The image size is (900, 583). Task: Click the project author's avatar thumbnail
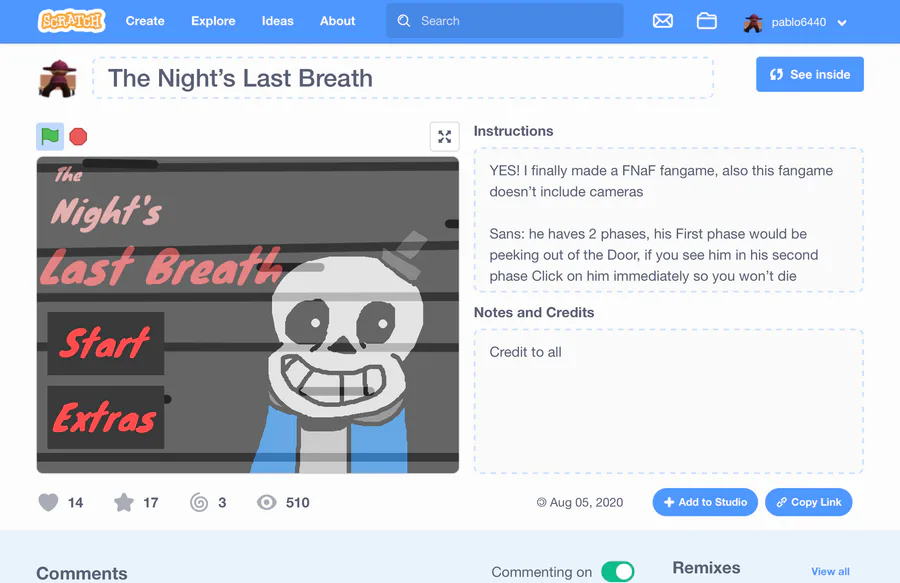(x=58, y=78)
